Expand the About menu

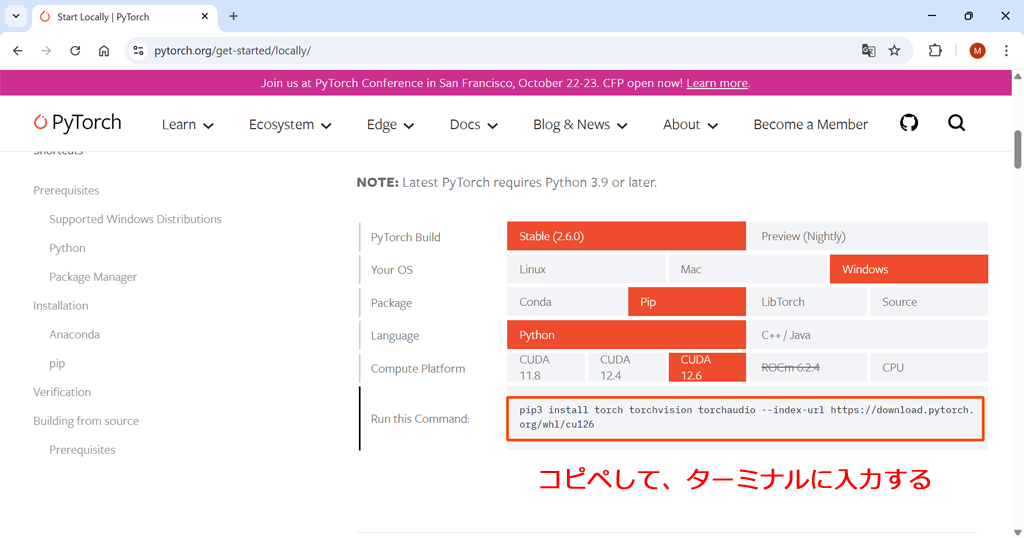click(690, 125)
